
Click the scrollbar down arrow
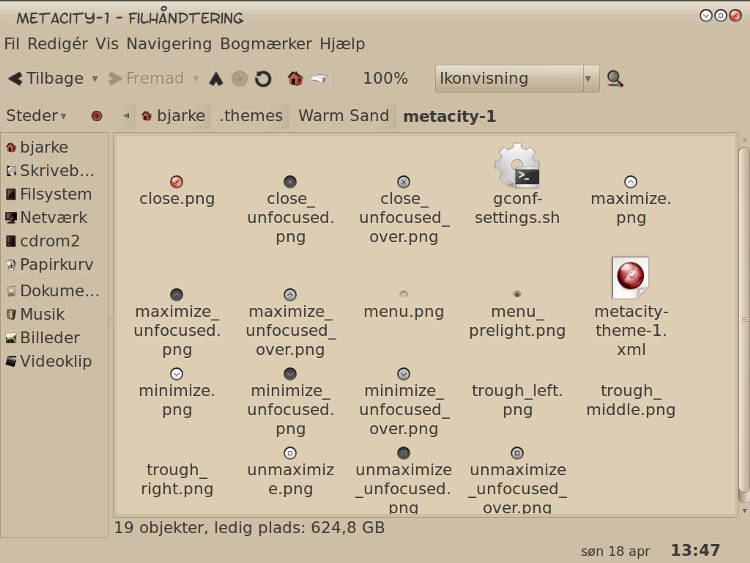coord(744,511)
